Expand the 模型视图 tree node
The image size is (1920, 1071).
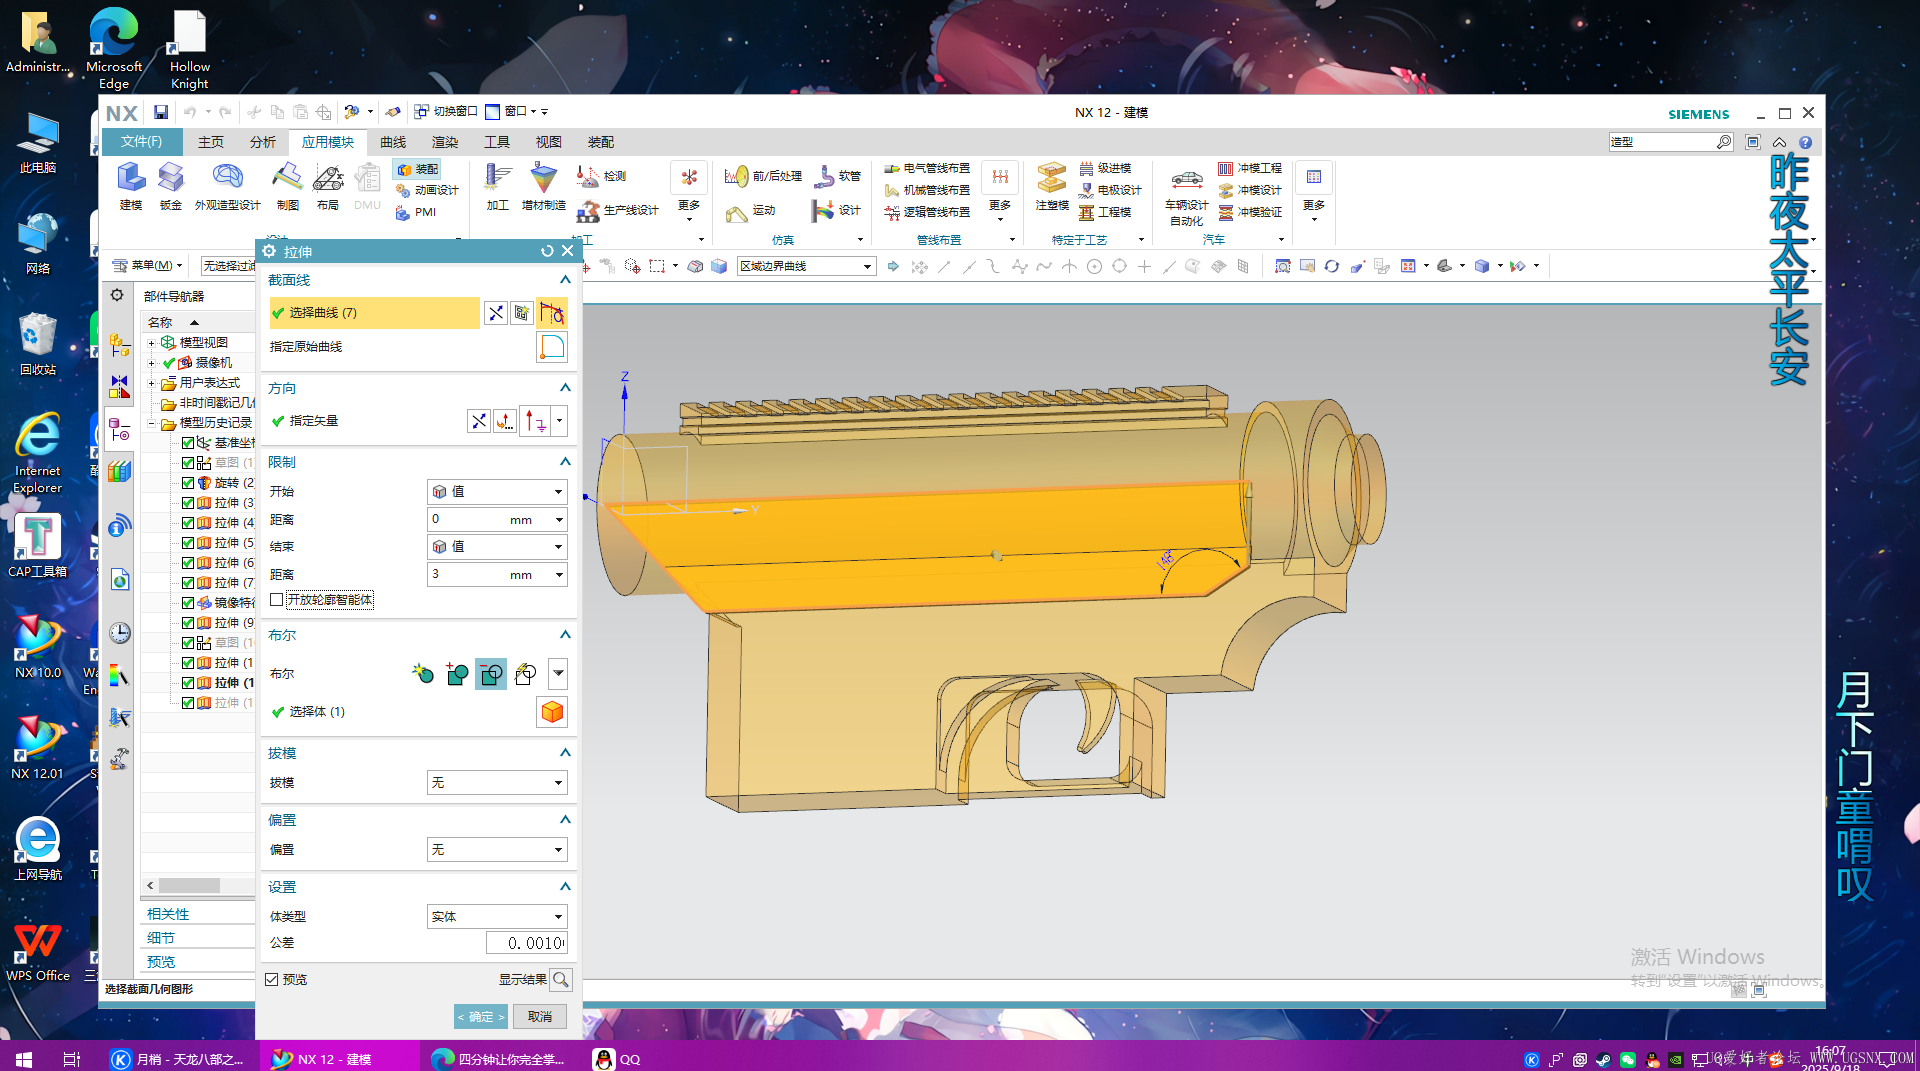tap(152, 343)
